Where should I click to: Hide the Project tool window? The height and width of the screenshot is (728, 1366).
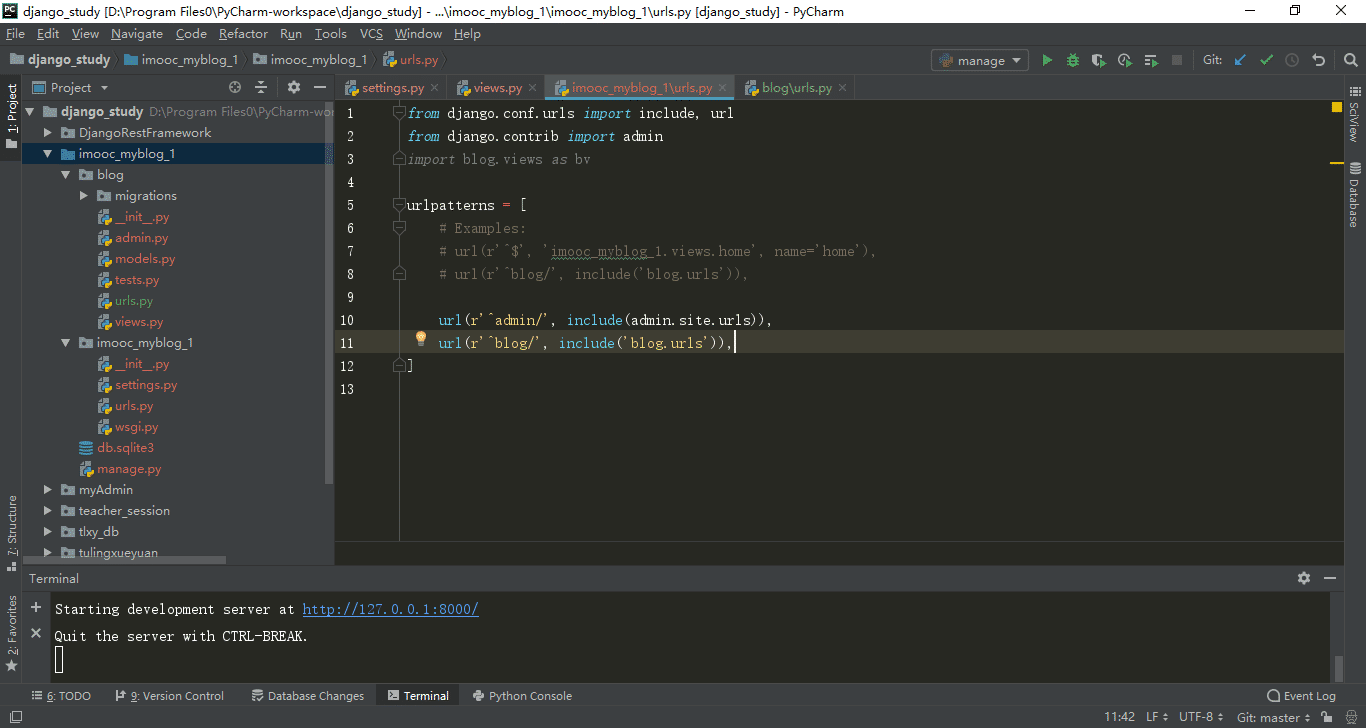(x=319, y=88)
